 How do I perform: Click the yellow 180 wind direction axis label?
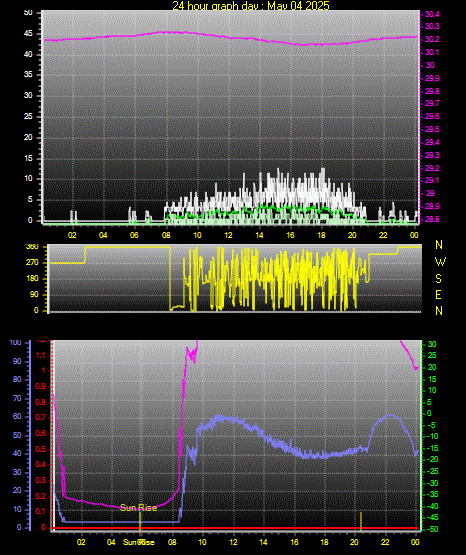32,279
